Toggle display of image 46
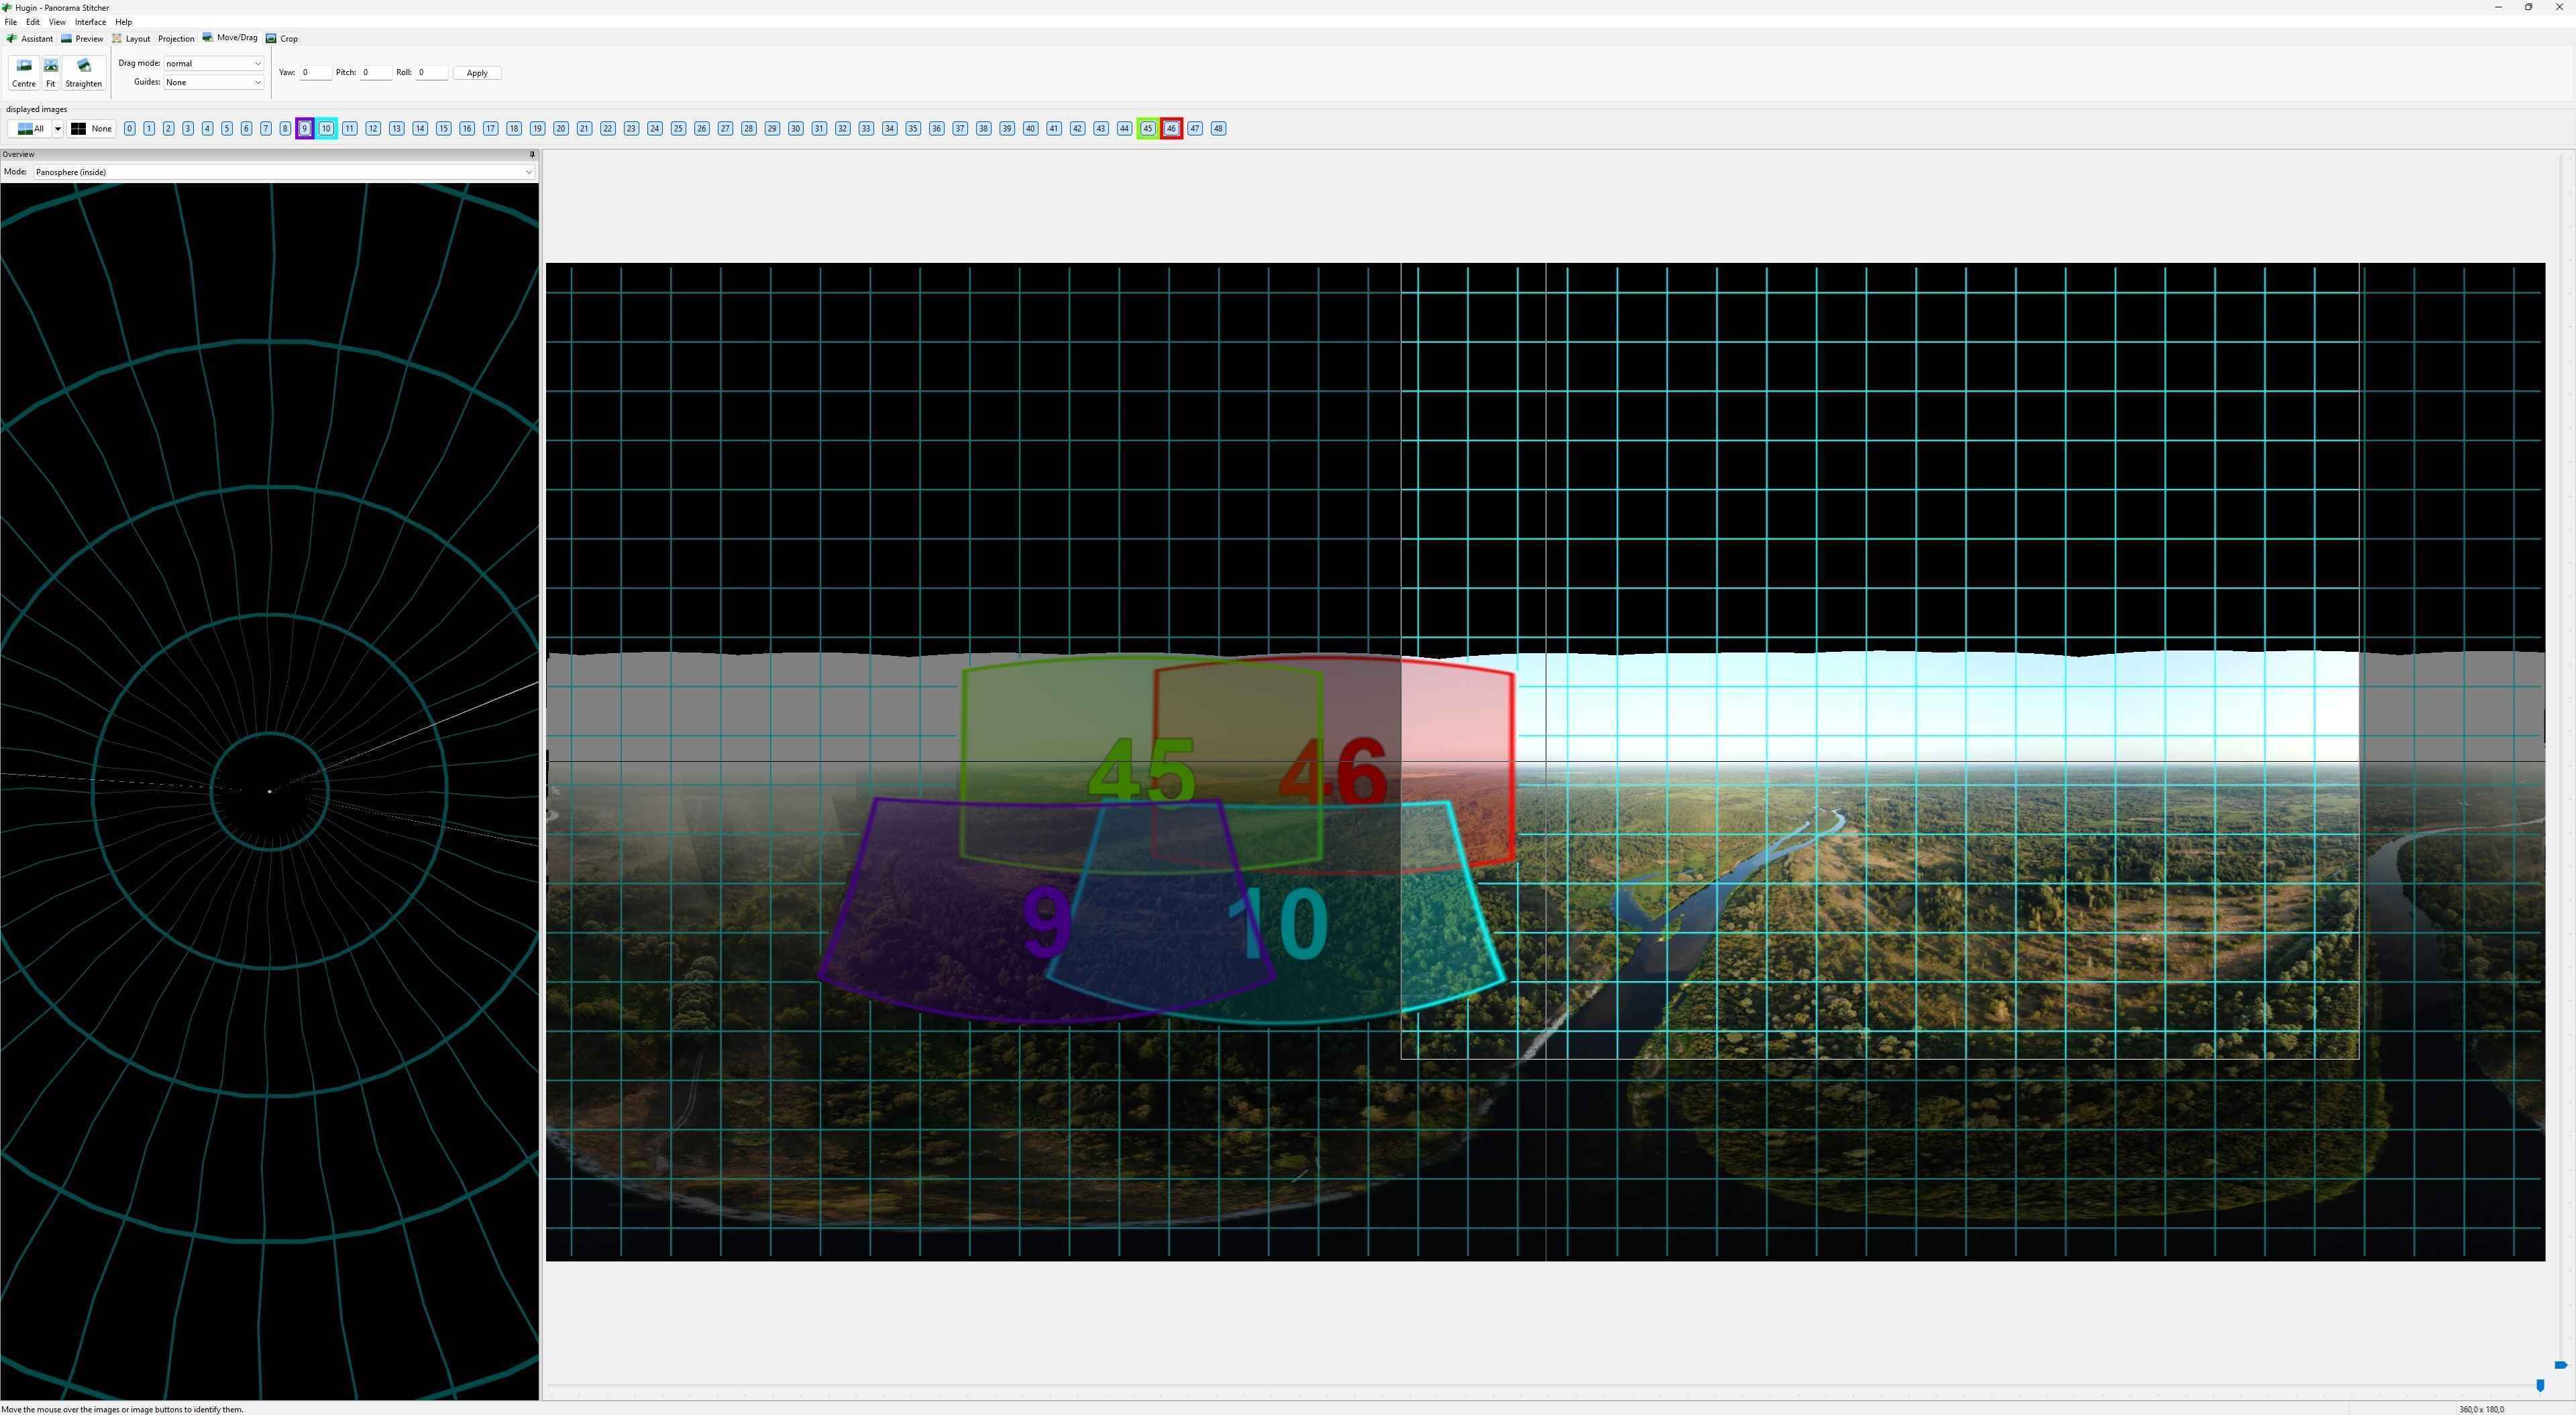 [x=1171, y=129]
